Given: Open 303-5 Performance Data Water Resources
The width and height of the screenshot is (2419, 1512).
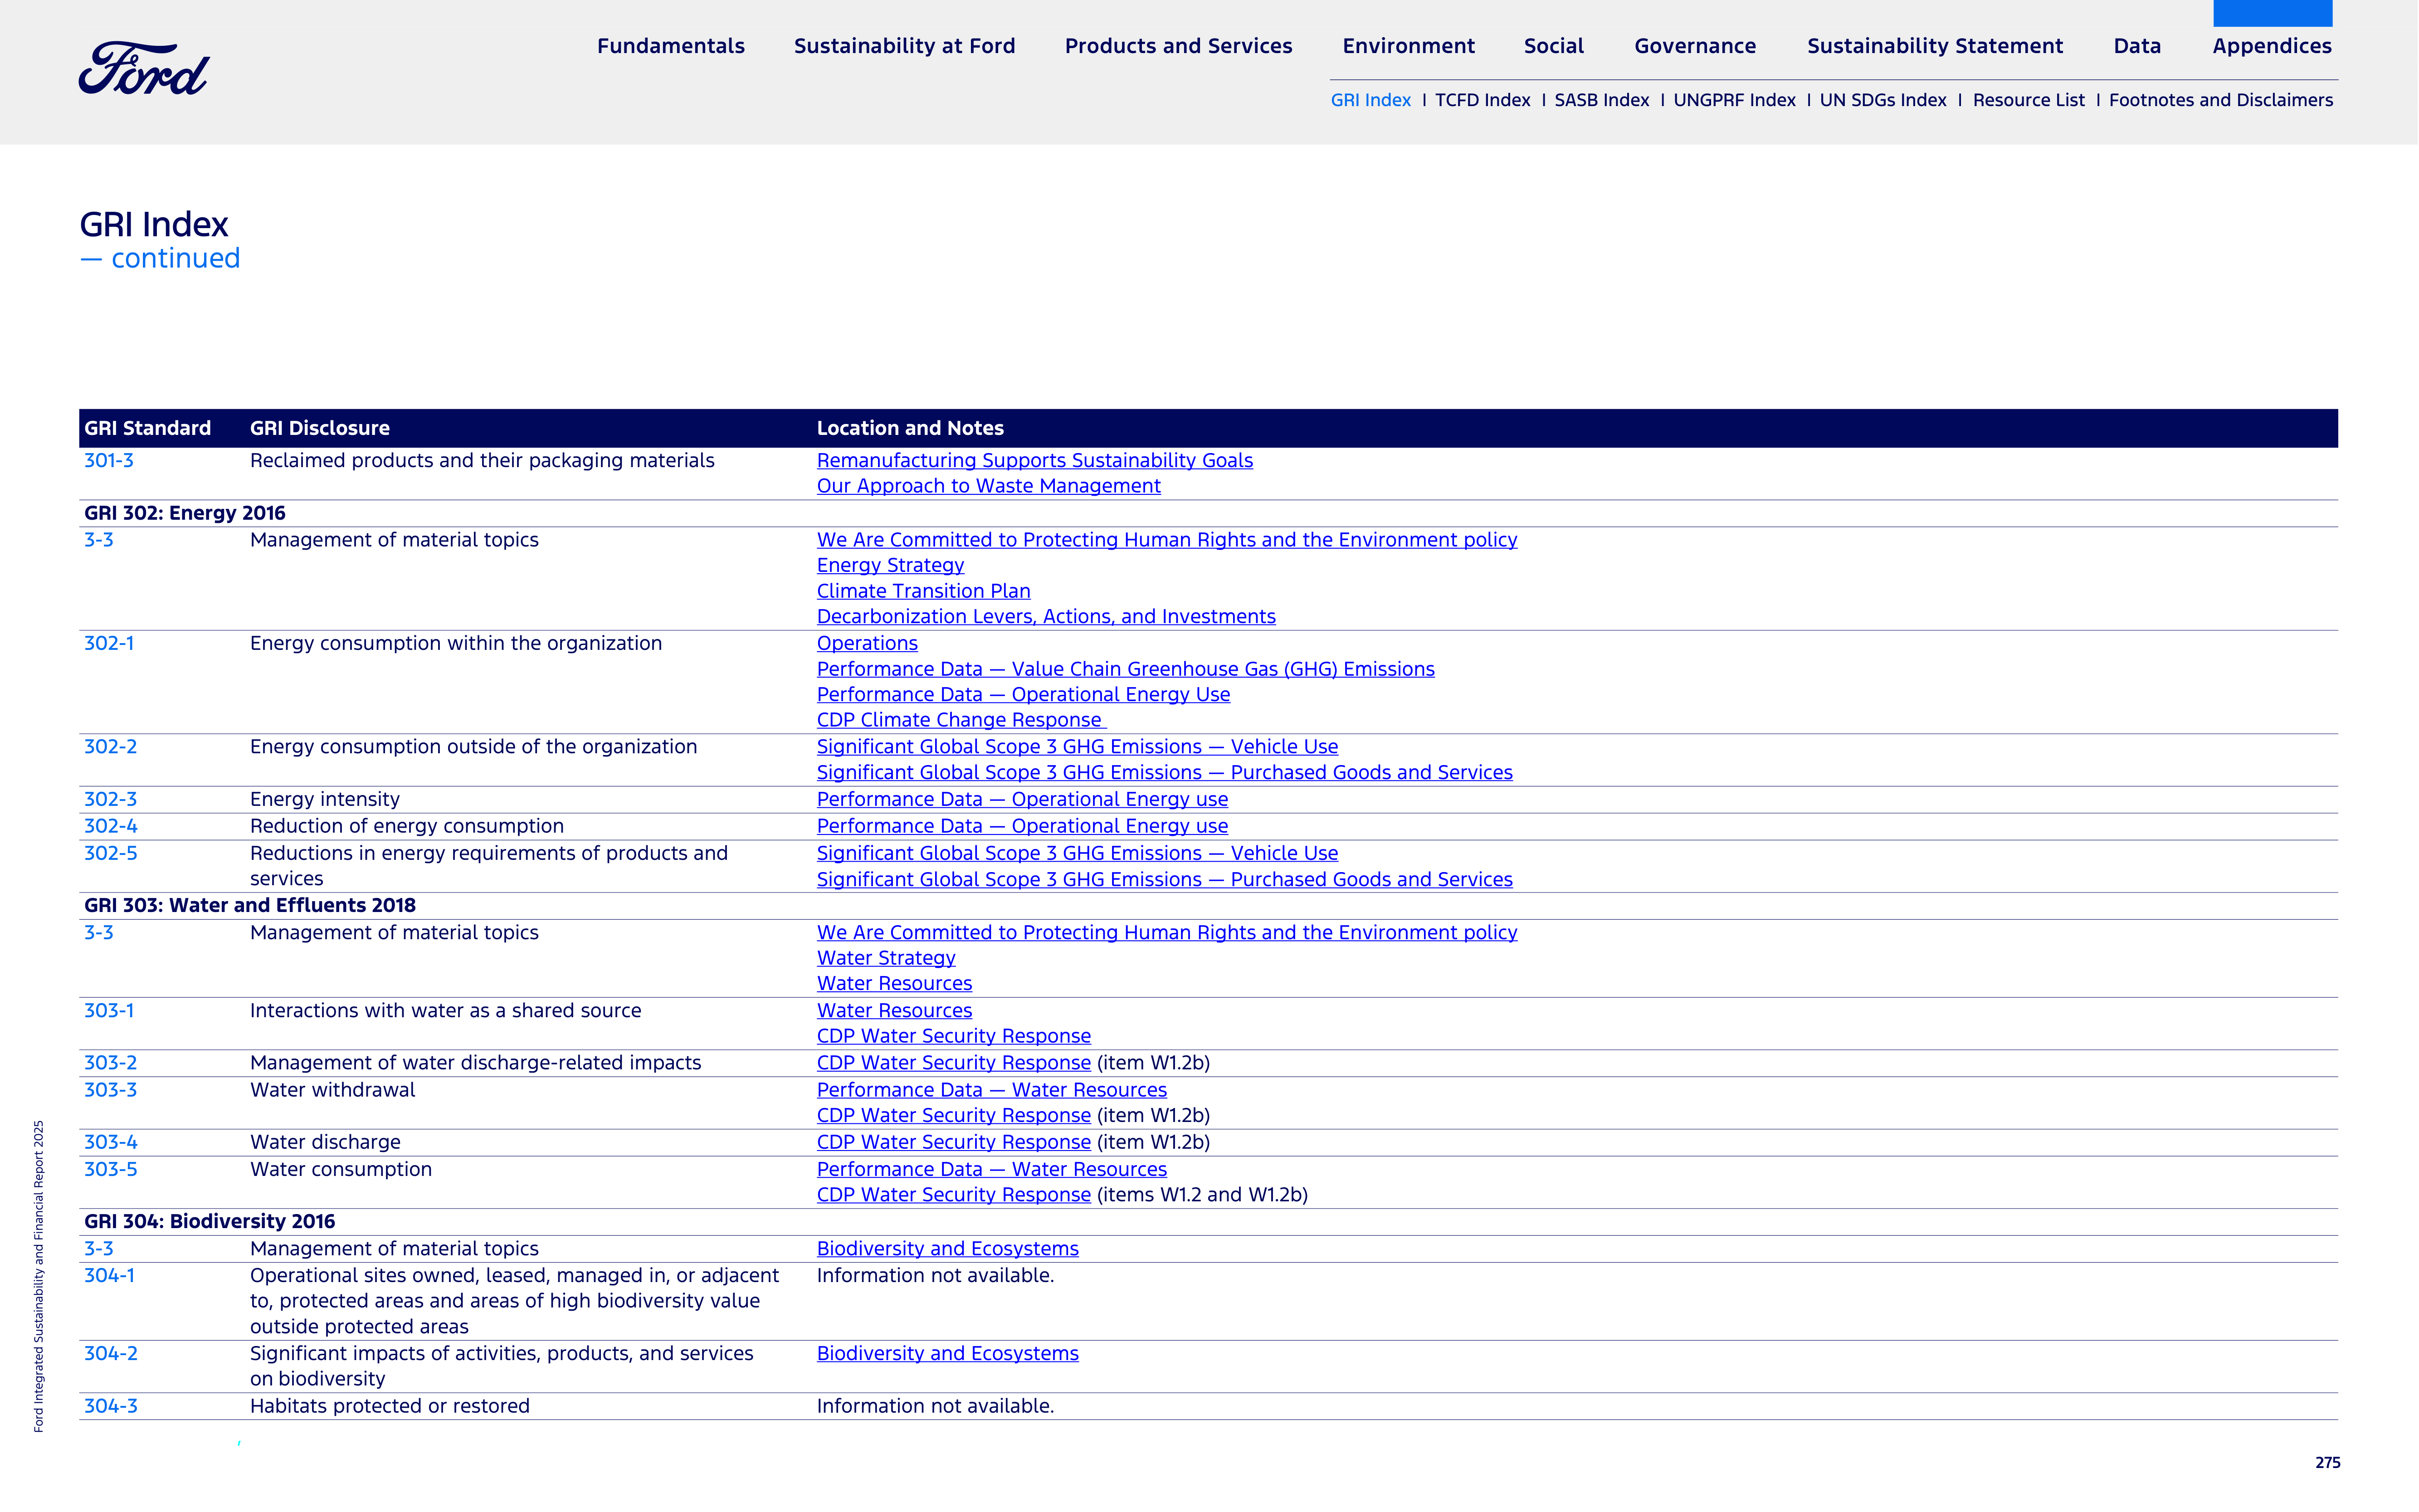Looking at the screenshot, I should point(991,1169).
